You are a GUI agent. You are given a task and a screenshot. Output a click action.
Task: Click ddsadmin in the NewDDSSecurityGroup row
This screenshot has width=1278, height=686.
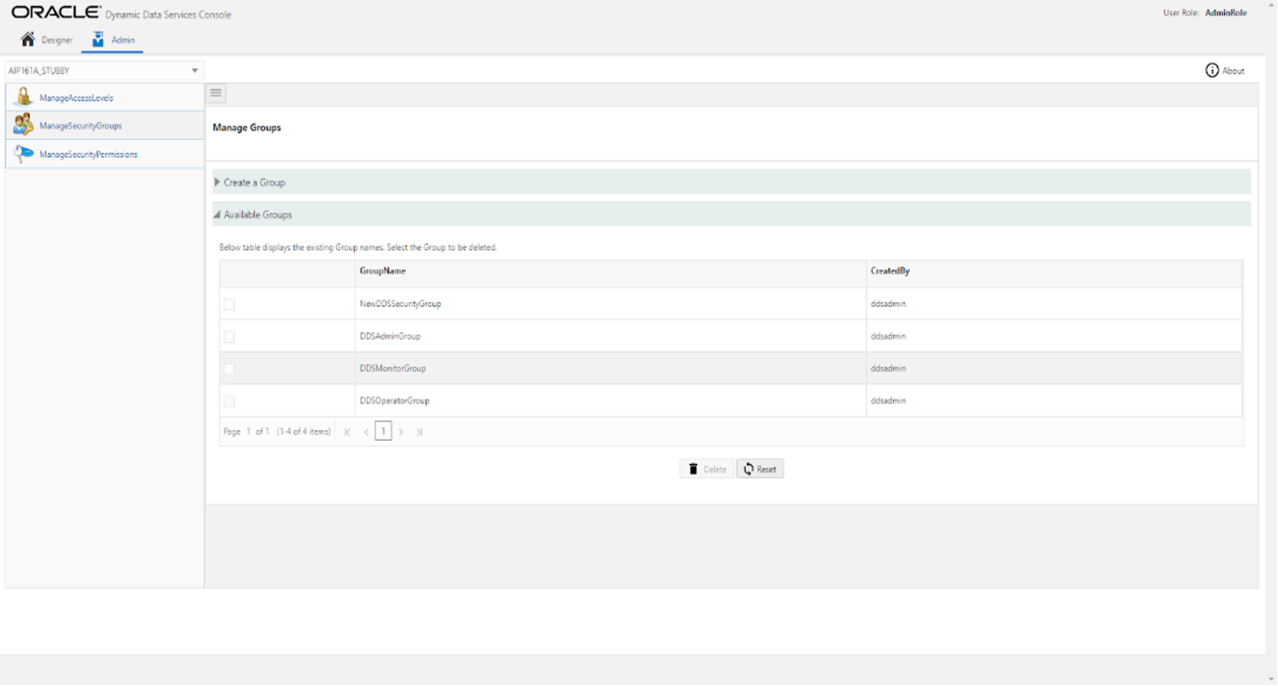point(888,304)
